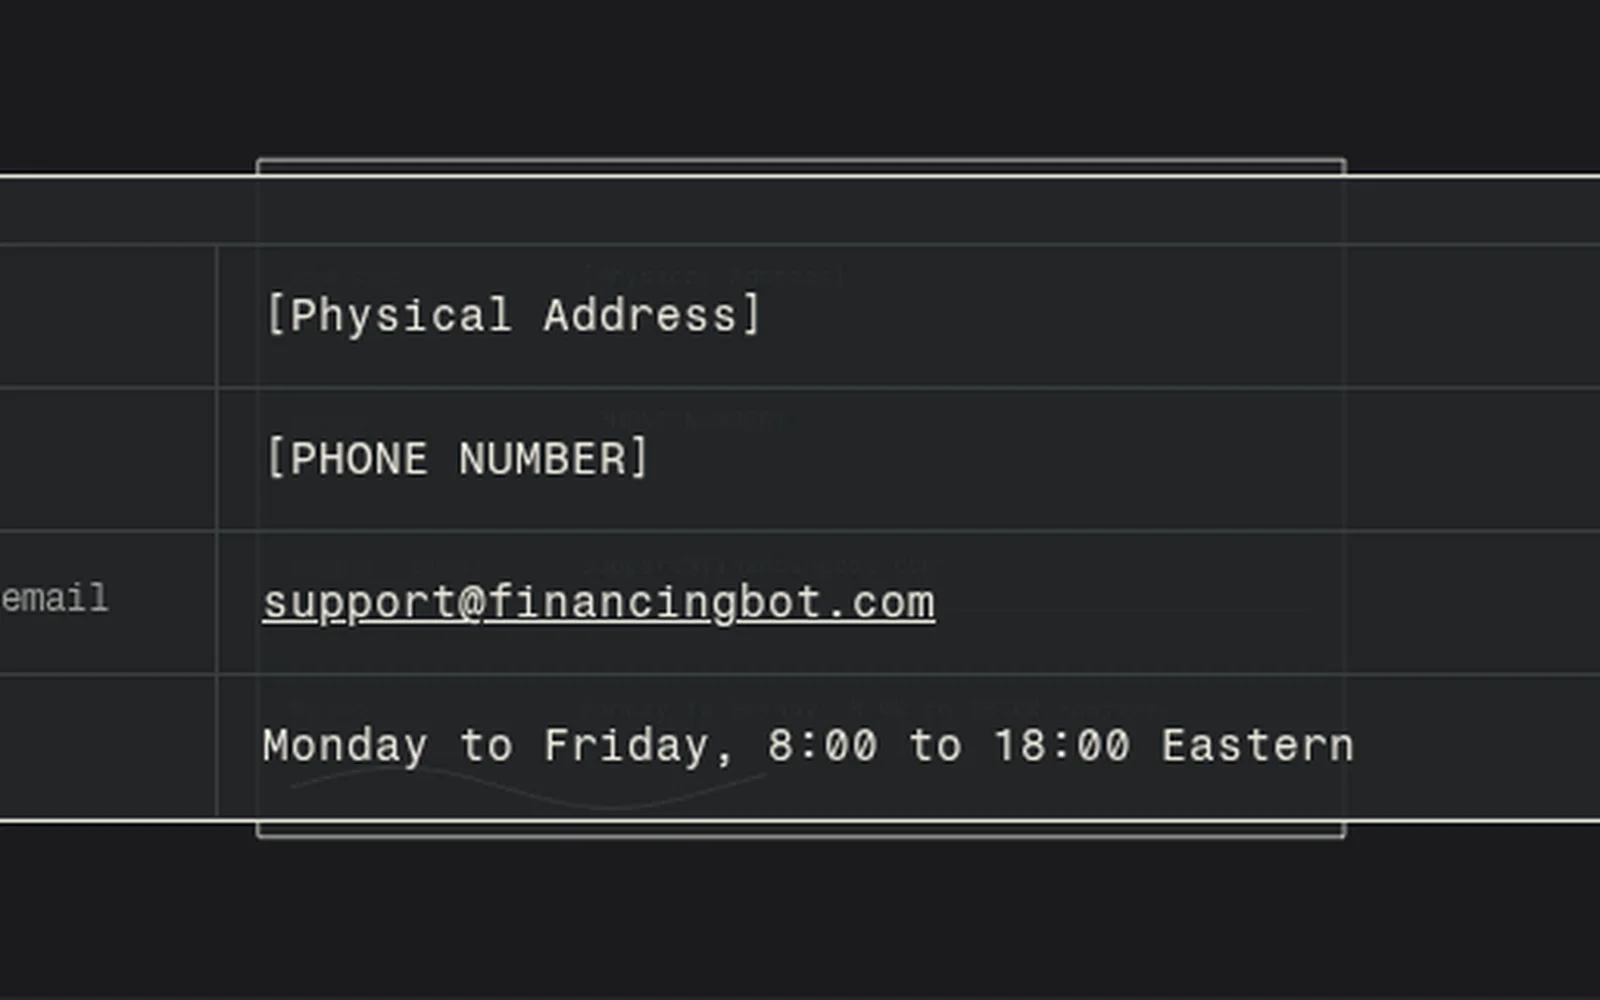Click the empty label cell beside Physical Address
This screenshot has width=1600, height=1000.
point(108,316)
